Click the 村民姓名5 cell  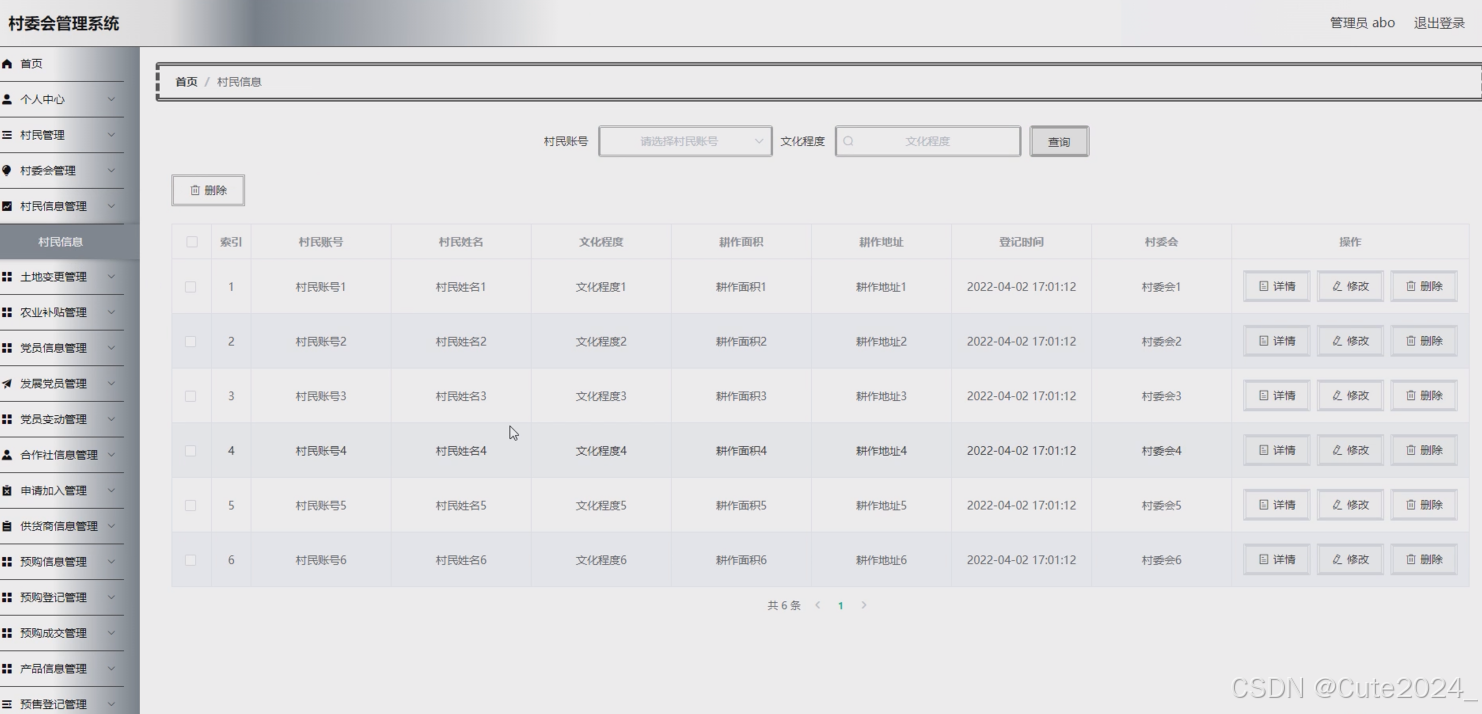(461, 505)
